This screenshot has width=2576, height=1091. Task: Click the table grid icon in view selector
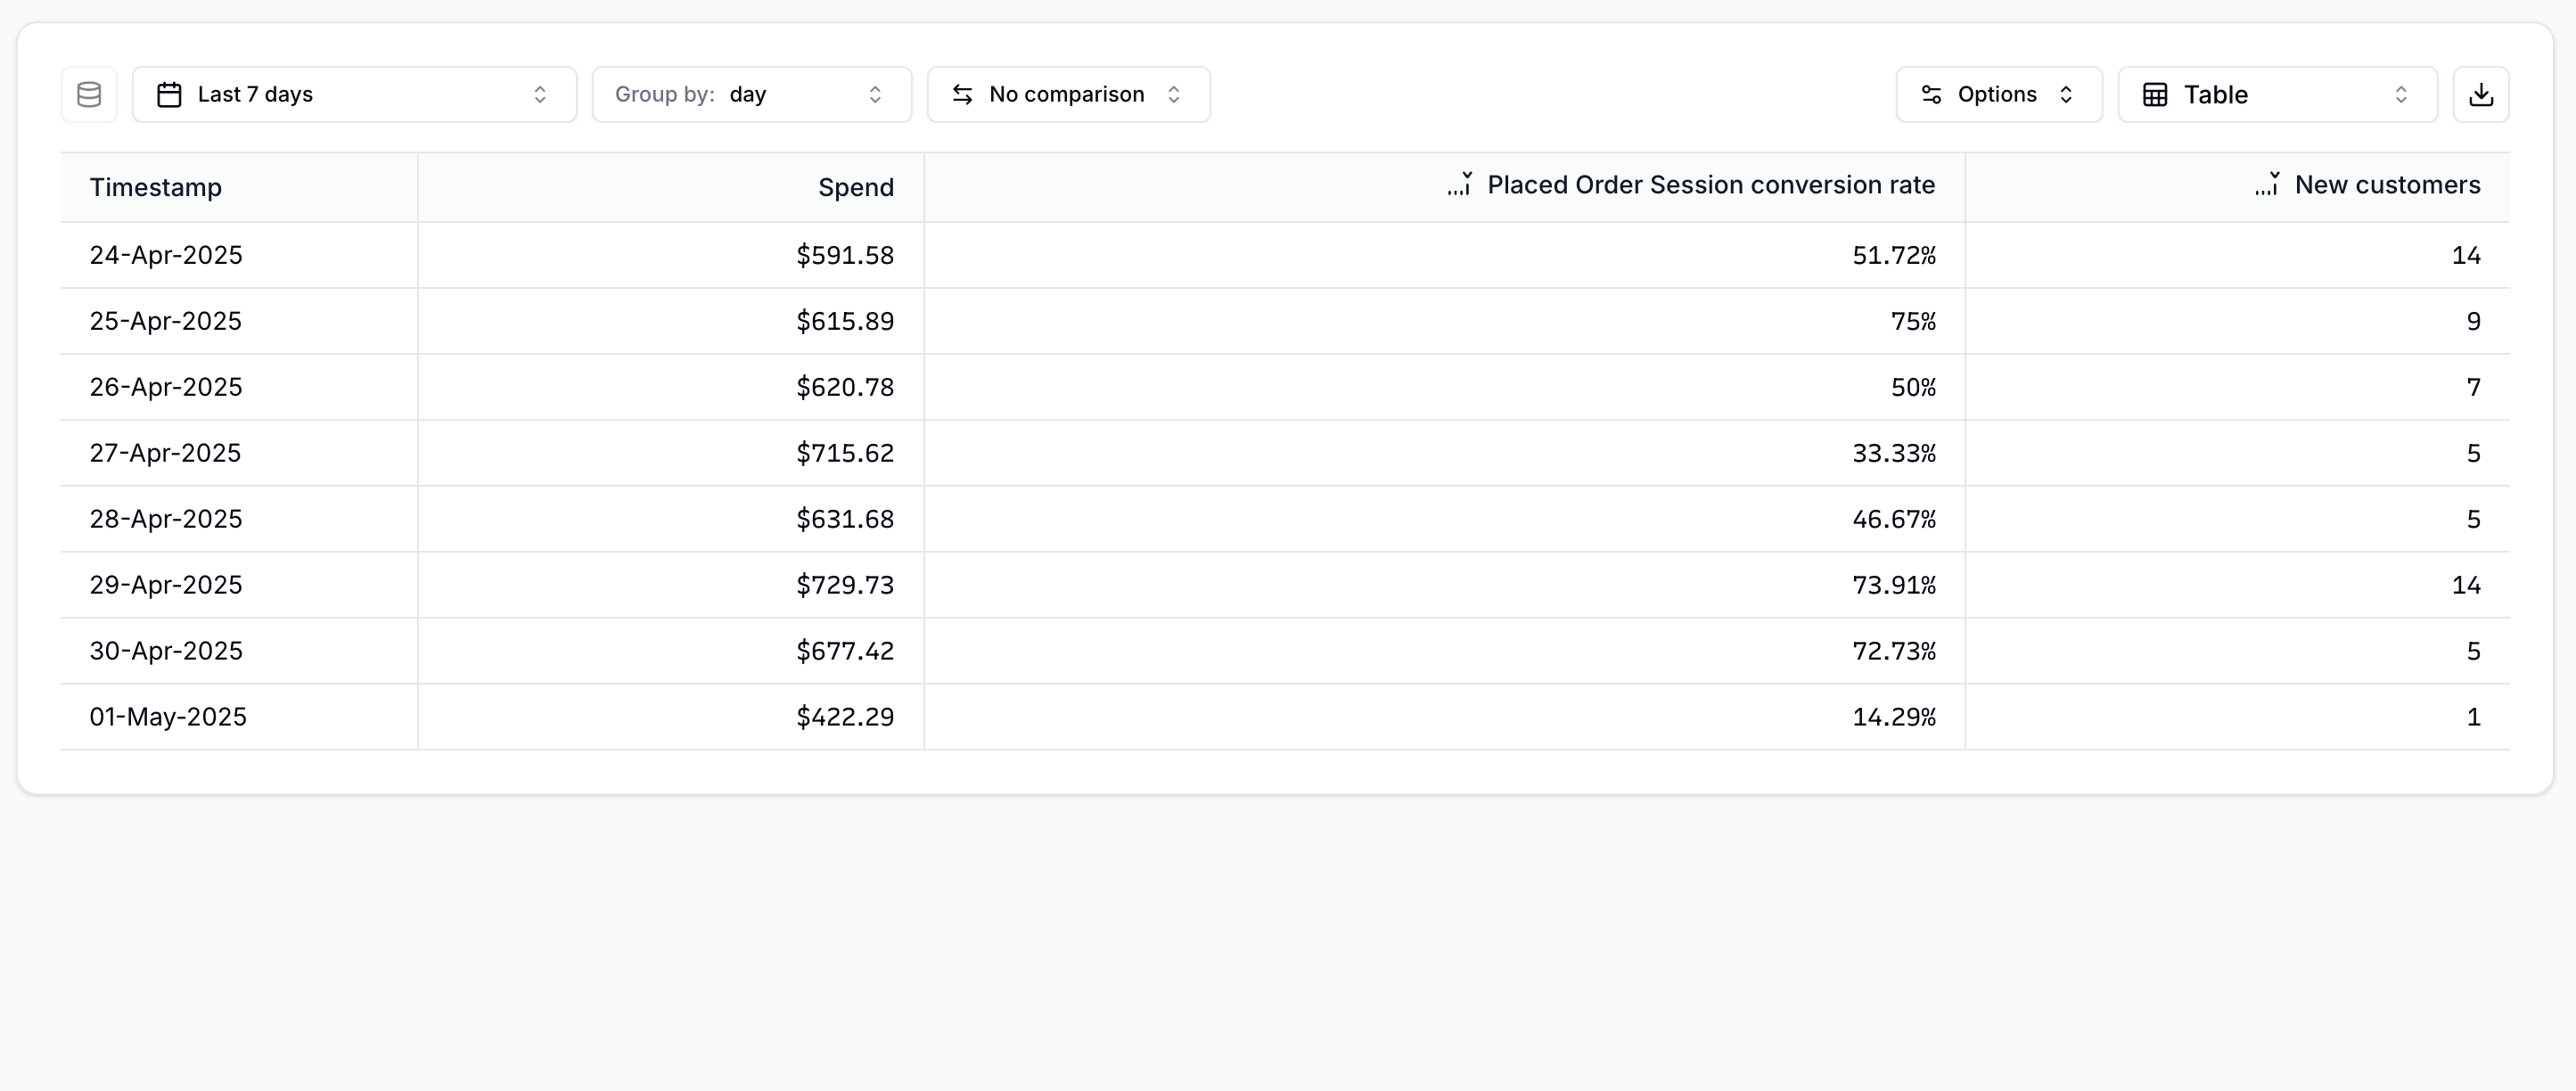2155,95
